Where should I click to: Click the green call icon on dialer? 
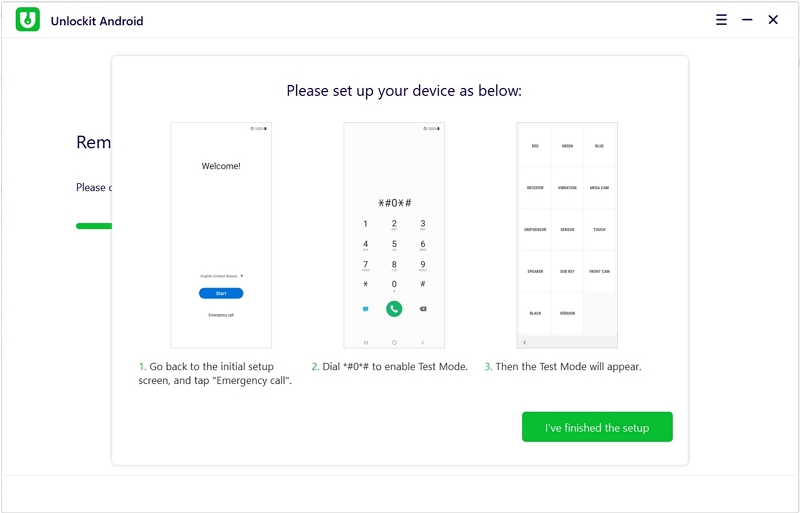click(x=394, y=309)
